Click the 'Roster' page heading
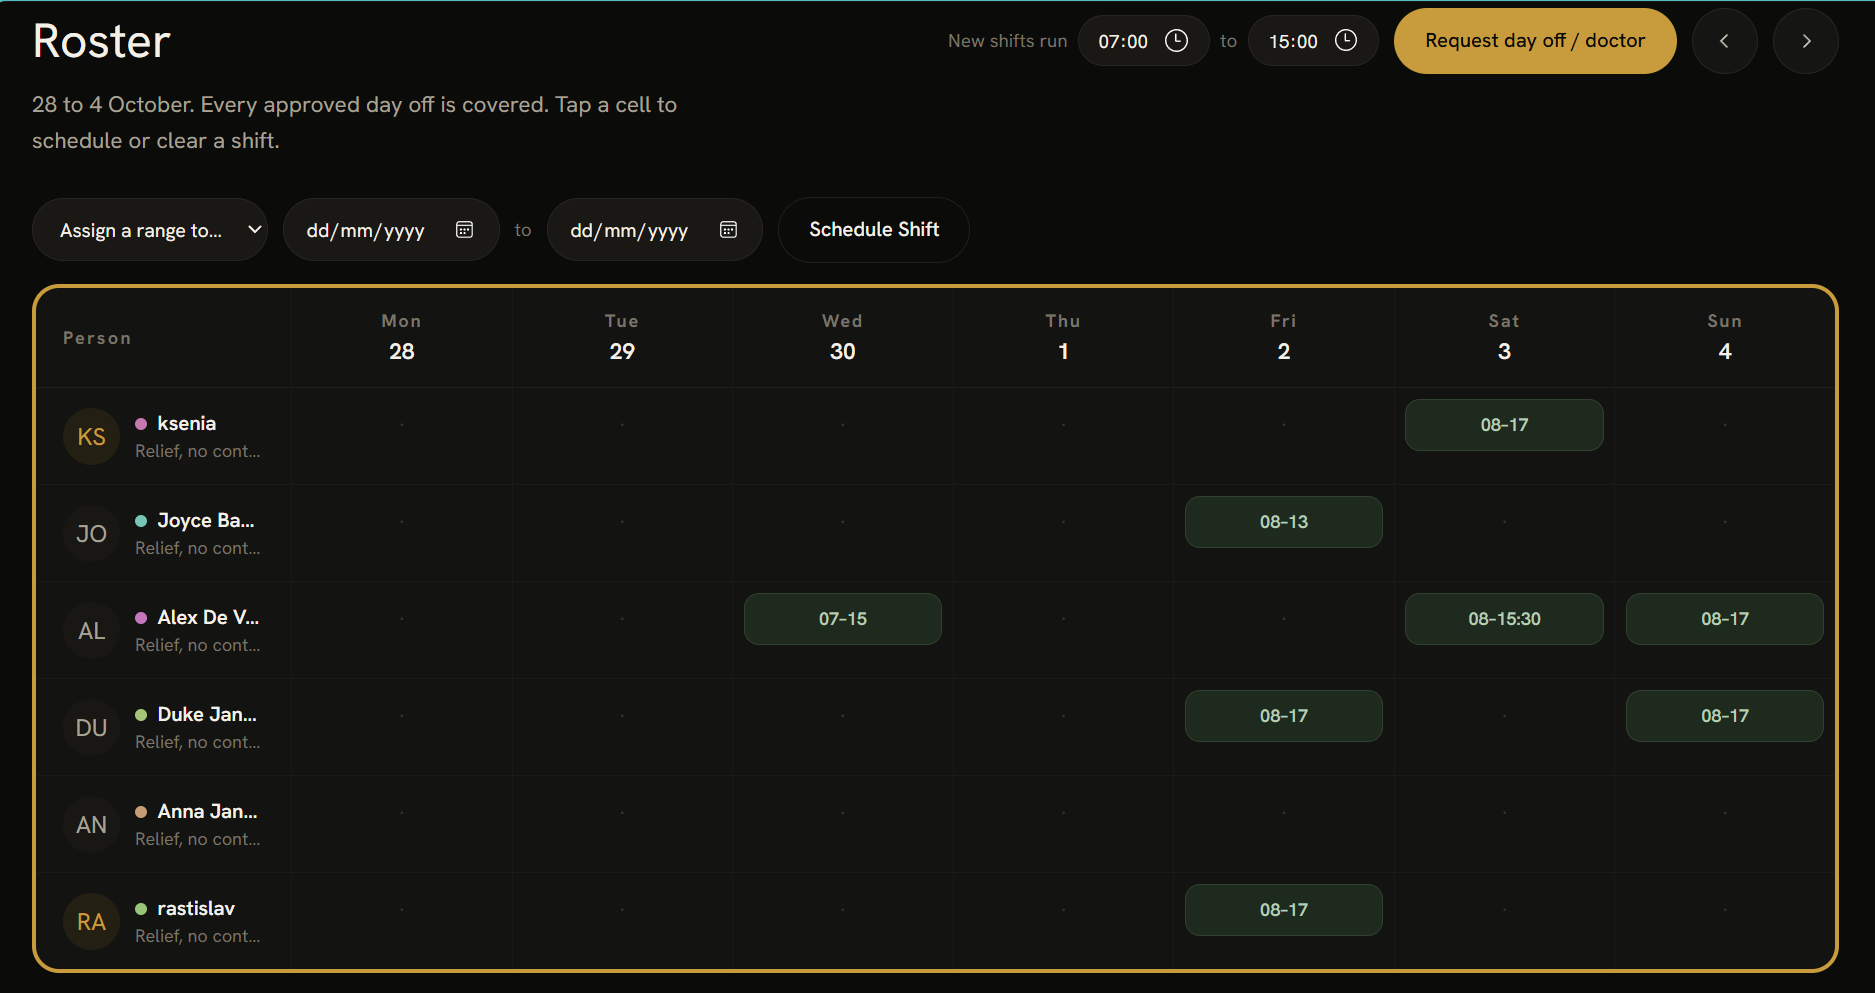This screenshot has width=1875, height=993. (102, 41)
